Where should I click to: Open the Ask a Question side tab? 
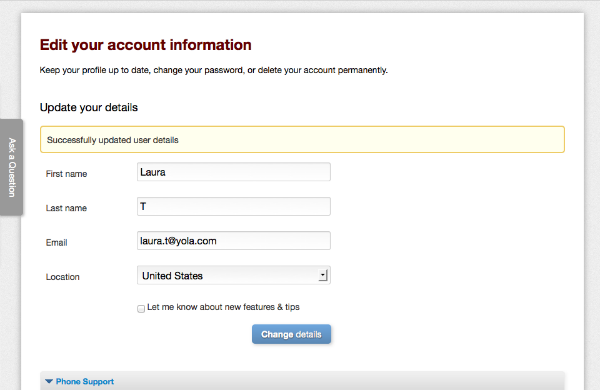tap(11, 167)
